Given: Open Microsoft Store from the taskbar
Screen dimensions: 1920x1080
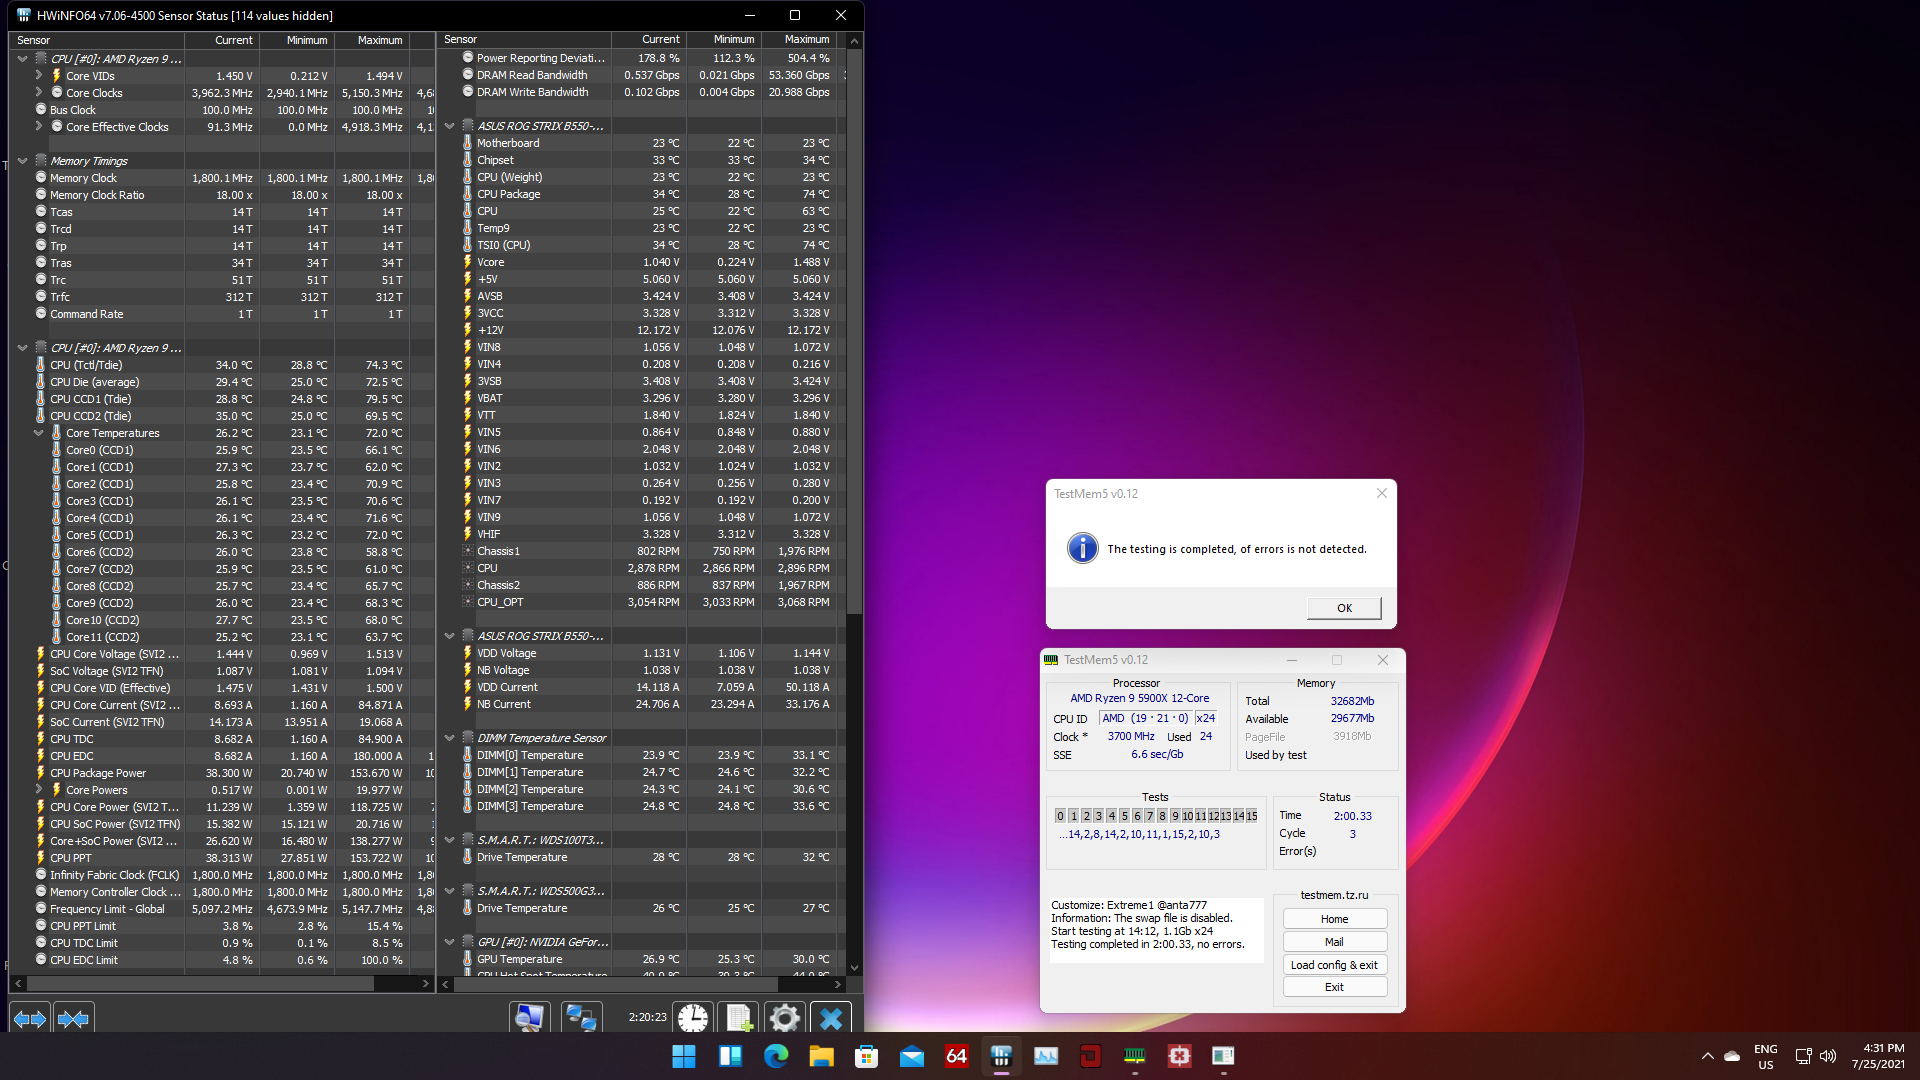Looking at the screenshot, I should click(866, 1056).
